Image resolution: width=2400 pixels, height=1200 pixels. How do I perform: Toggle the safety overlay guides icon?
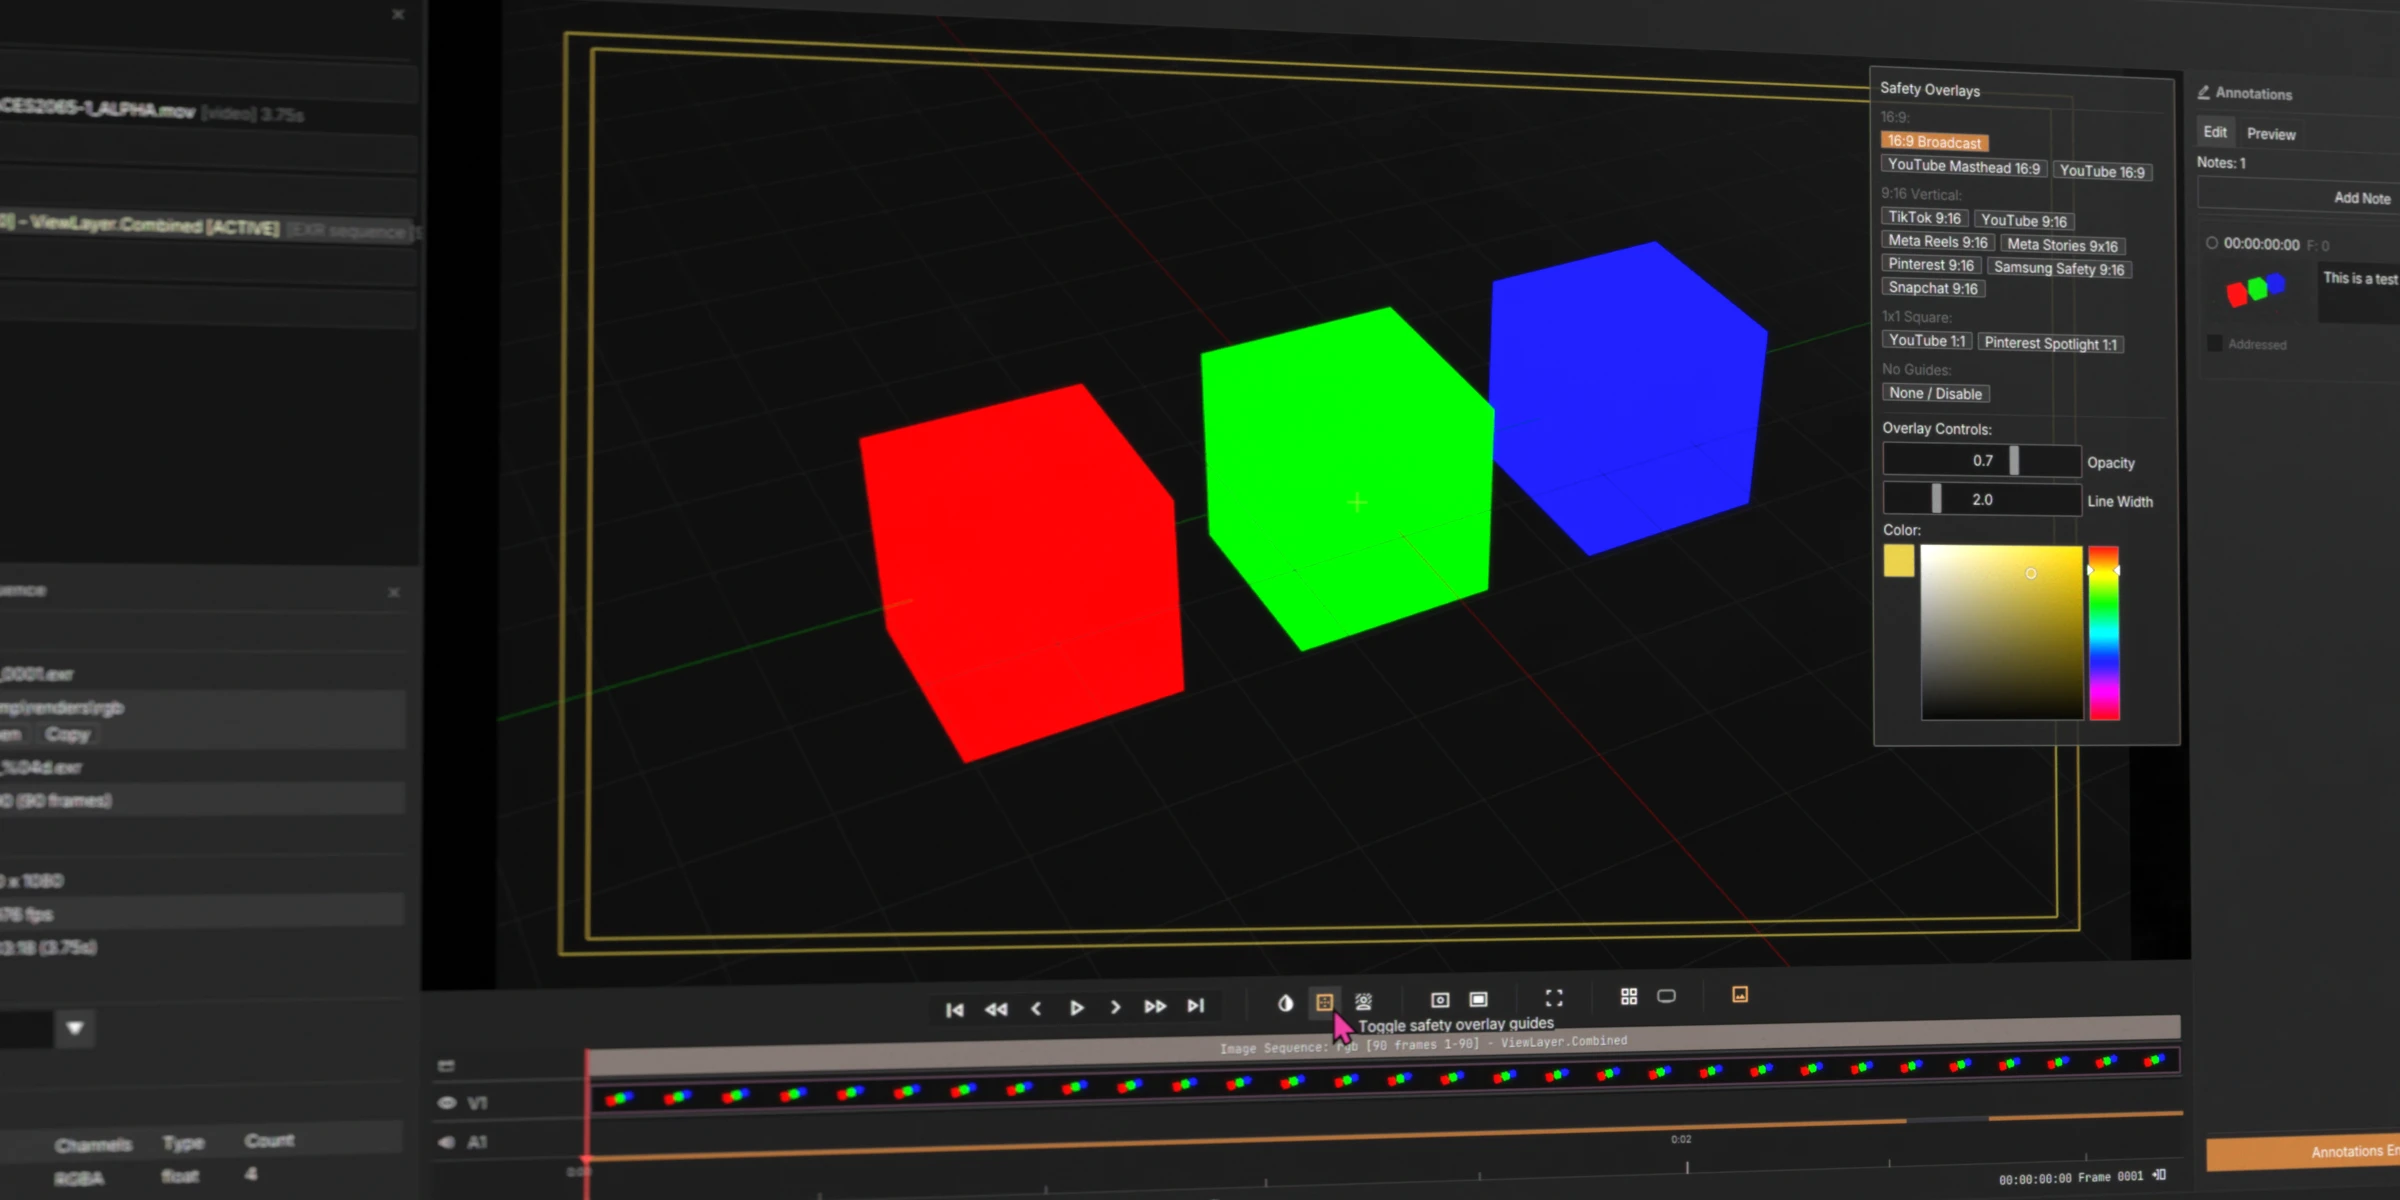point(1324,1002)
